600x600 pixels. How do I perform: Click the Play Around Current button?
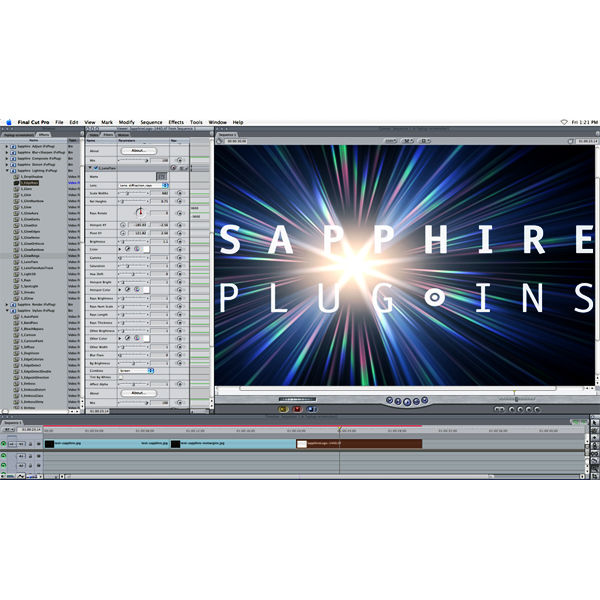click(416, 401)
